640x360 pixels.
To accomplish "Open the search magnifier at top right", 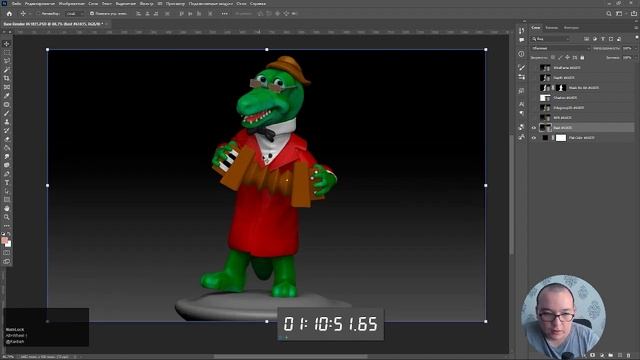I will pos(609,13).
